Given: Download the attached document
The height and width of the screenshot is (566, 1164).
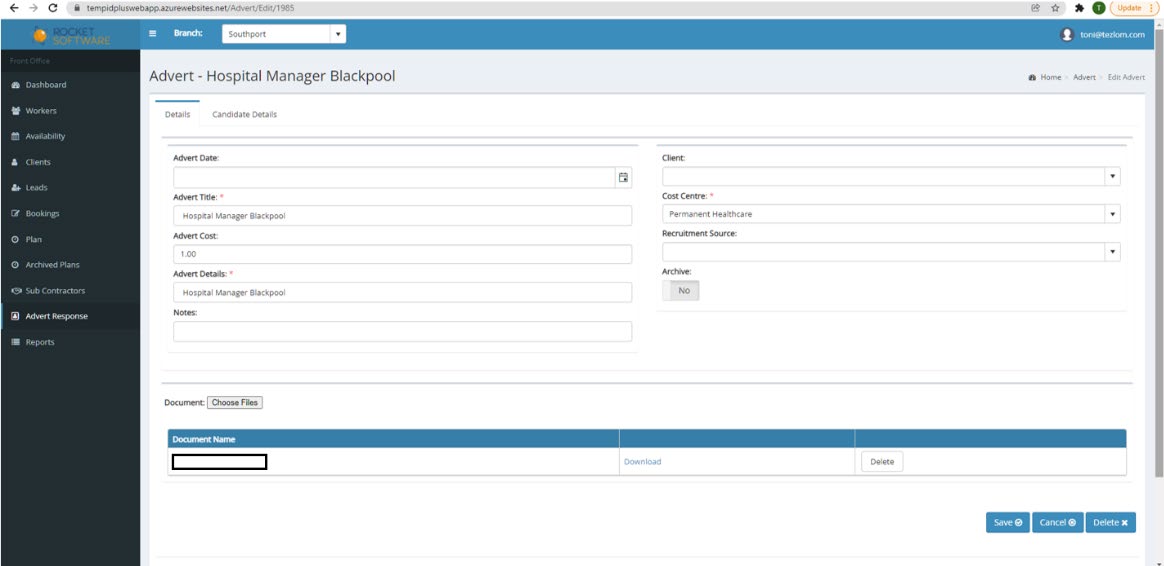Looking at the screenshot, I should (642, 462).
